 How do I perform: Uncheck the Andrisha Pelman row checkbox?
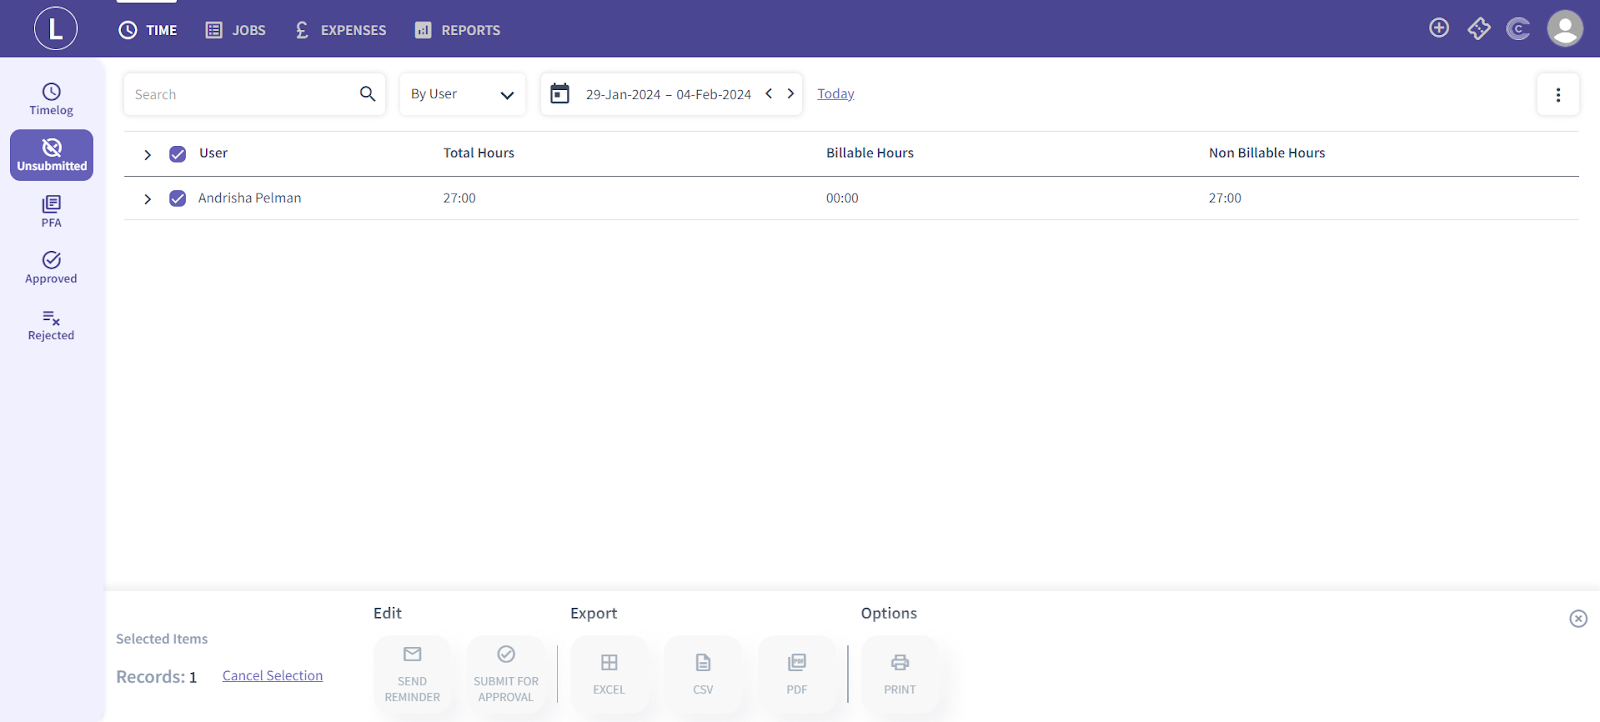pos(178,198)
